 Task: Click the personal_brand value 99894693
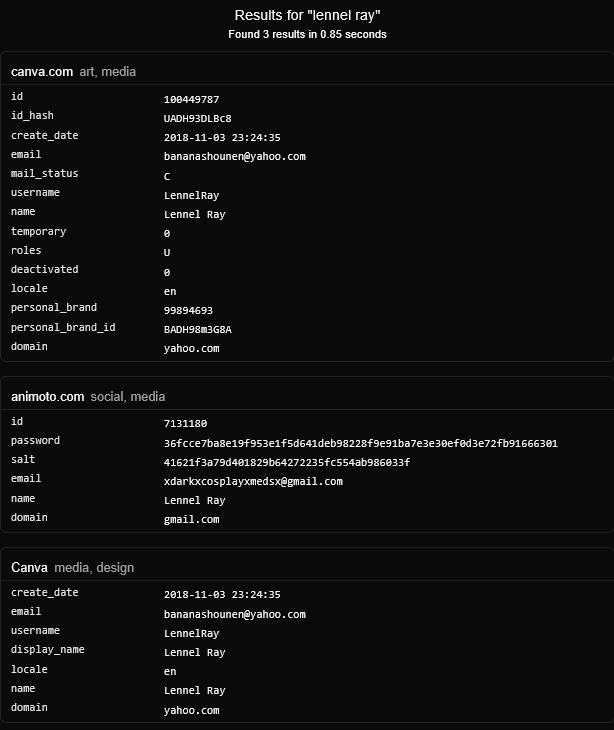(x=188, y=310)
